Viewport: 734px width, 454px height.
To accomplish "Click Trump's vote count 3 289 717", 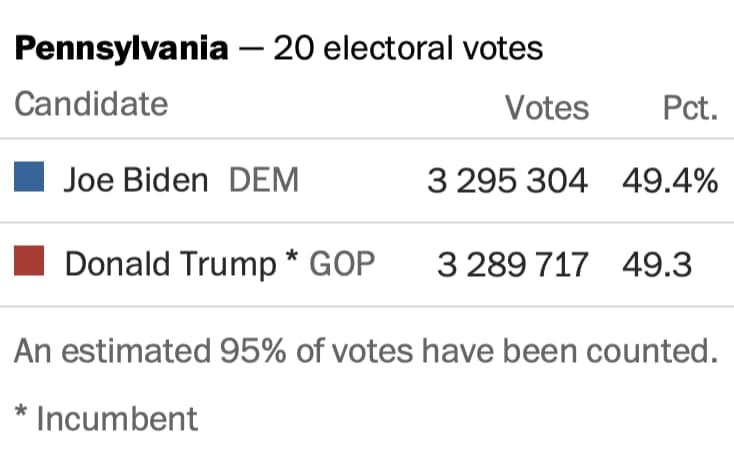I will [512, 265].
